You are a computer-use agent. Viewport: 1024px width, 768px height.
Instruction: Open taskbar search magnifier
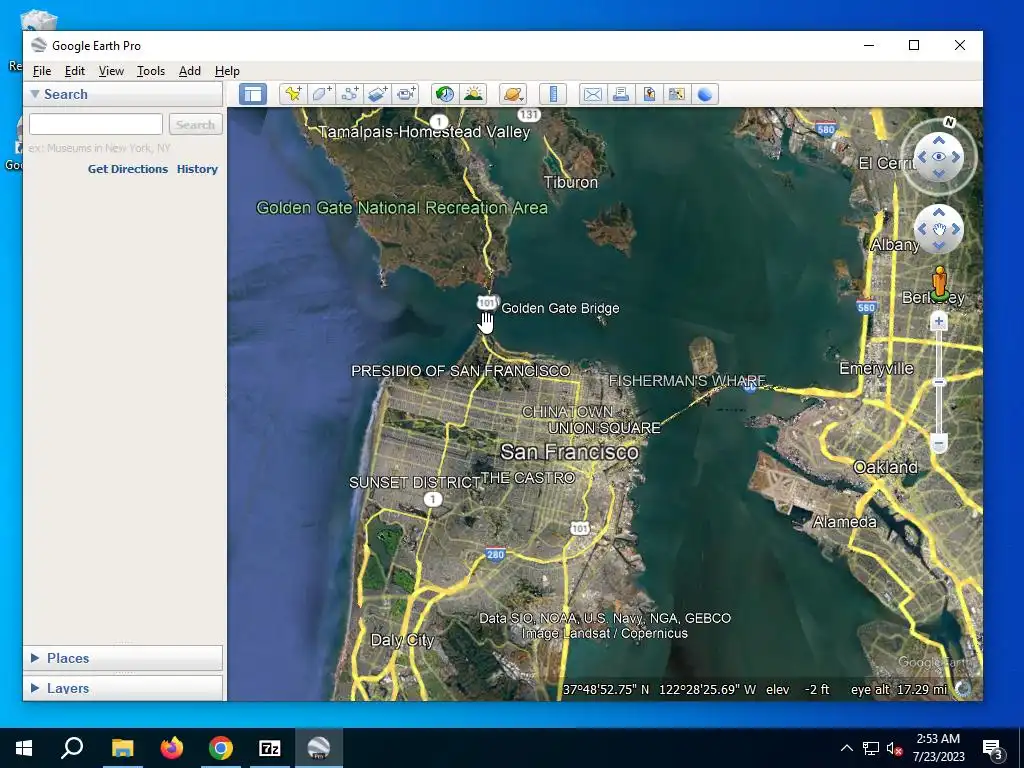tap(72, 748)
